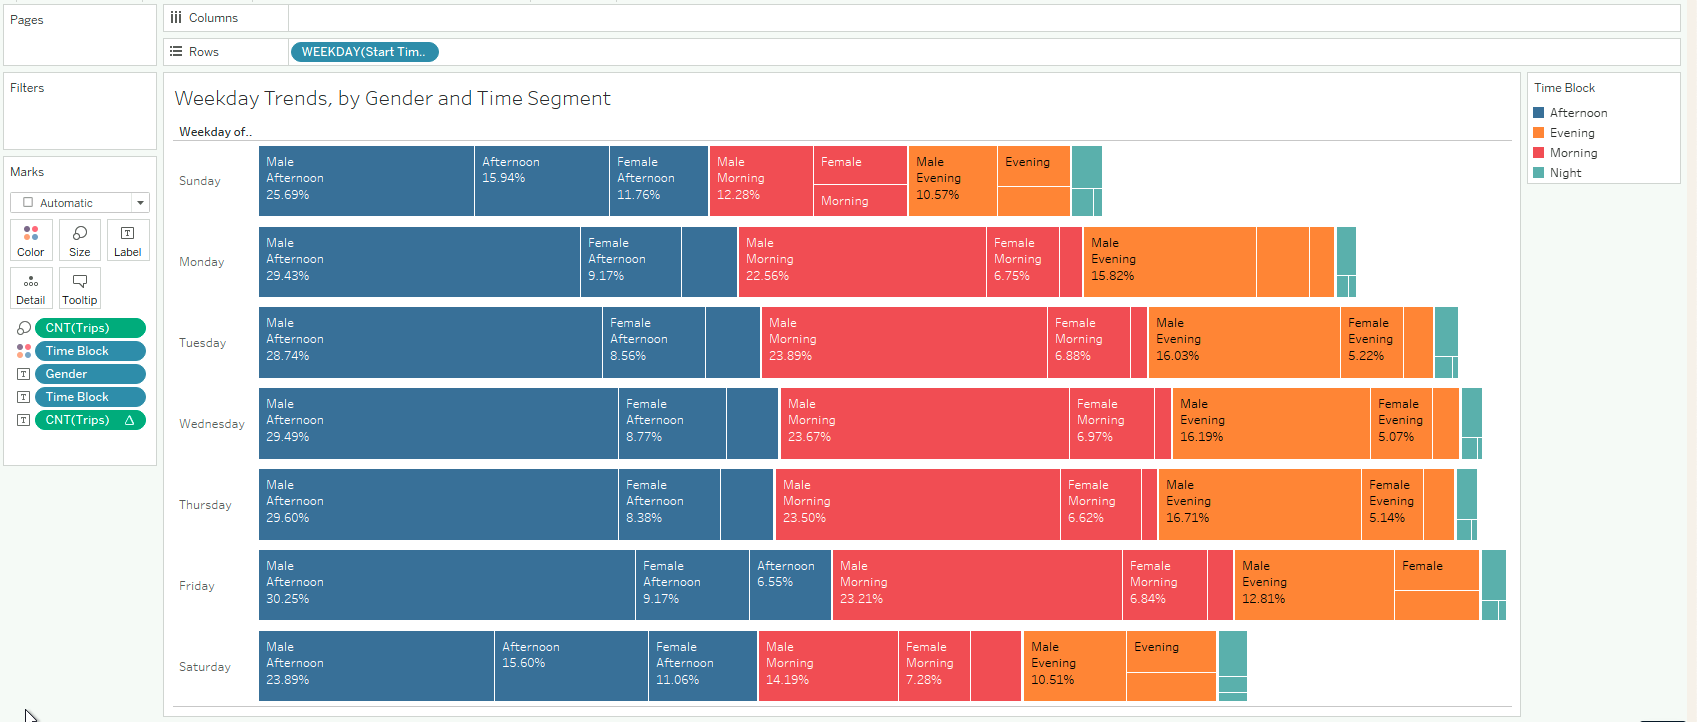
Task: Click Sunday Afternoon 15.94% block
Action: coord(542,181)
